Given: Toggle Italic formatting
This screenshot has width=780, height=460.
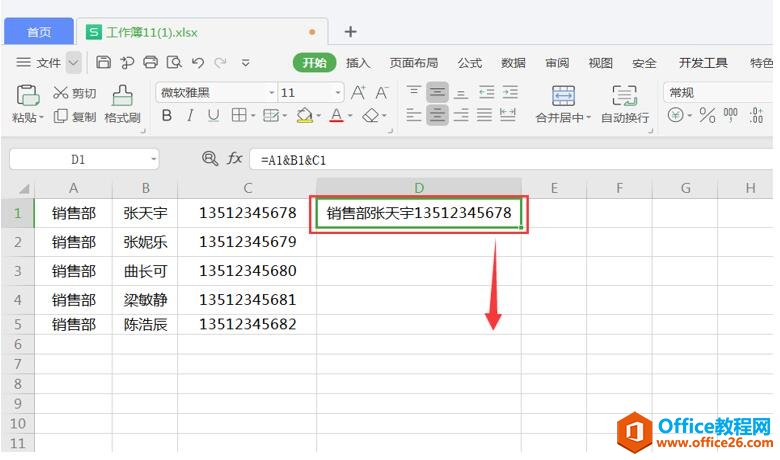Looking at the screenshot, I should tap(190, 115).
